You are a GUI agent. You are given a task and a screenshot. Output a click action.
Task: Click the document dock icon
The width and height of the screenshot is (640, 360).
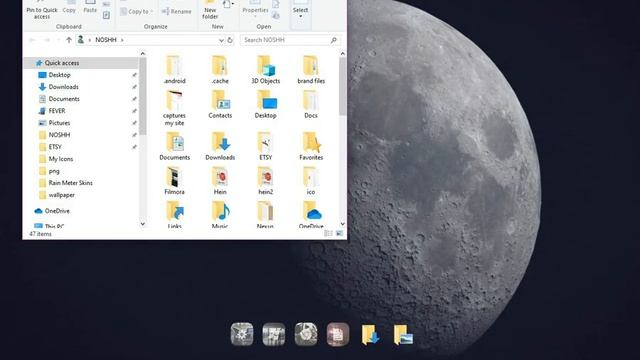point(338,334)
